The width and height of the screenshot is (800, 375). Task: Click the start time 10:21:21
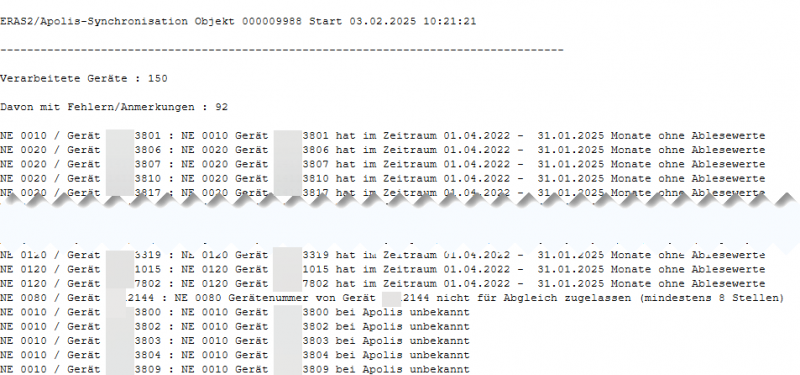[x=449, y=22]
